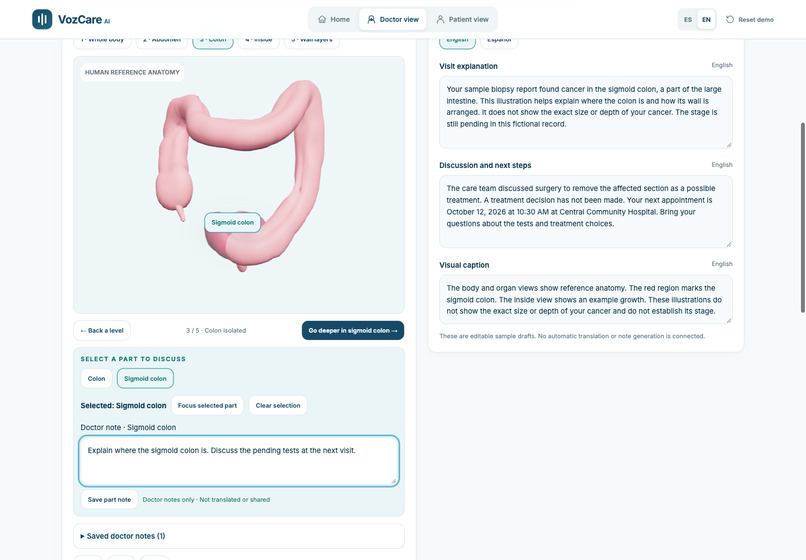
Task: Select the 1 - Whole body level tab
Action: point(102,42)
